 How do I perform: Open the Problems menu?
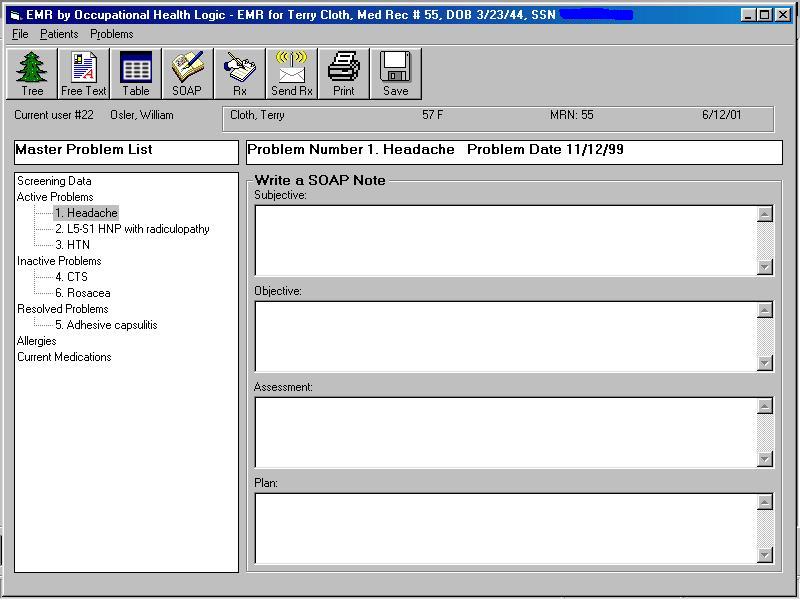(111, 34)
